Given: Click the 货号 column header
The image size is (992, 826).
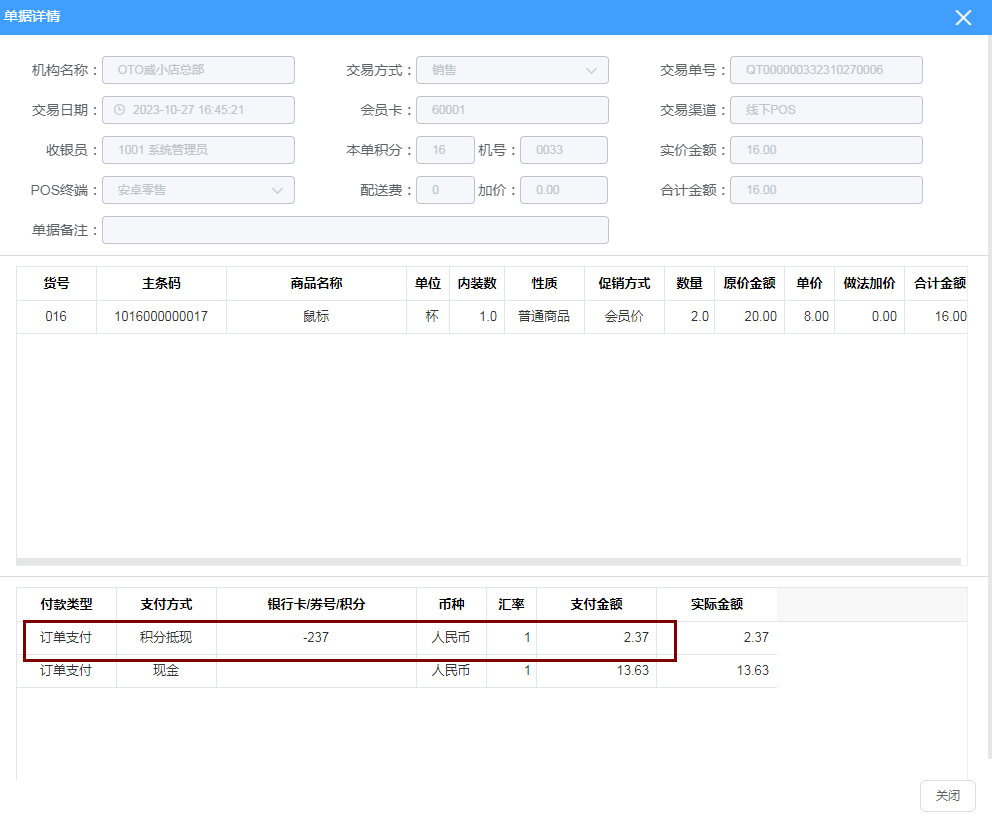Looking at the screenshot, I should (56, 283).
